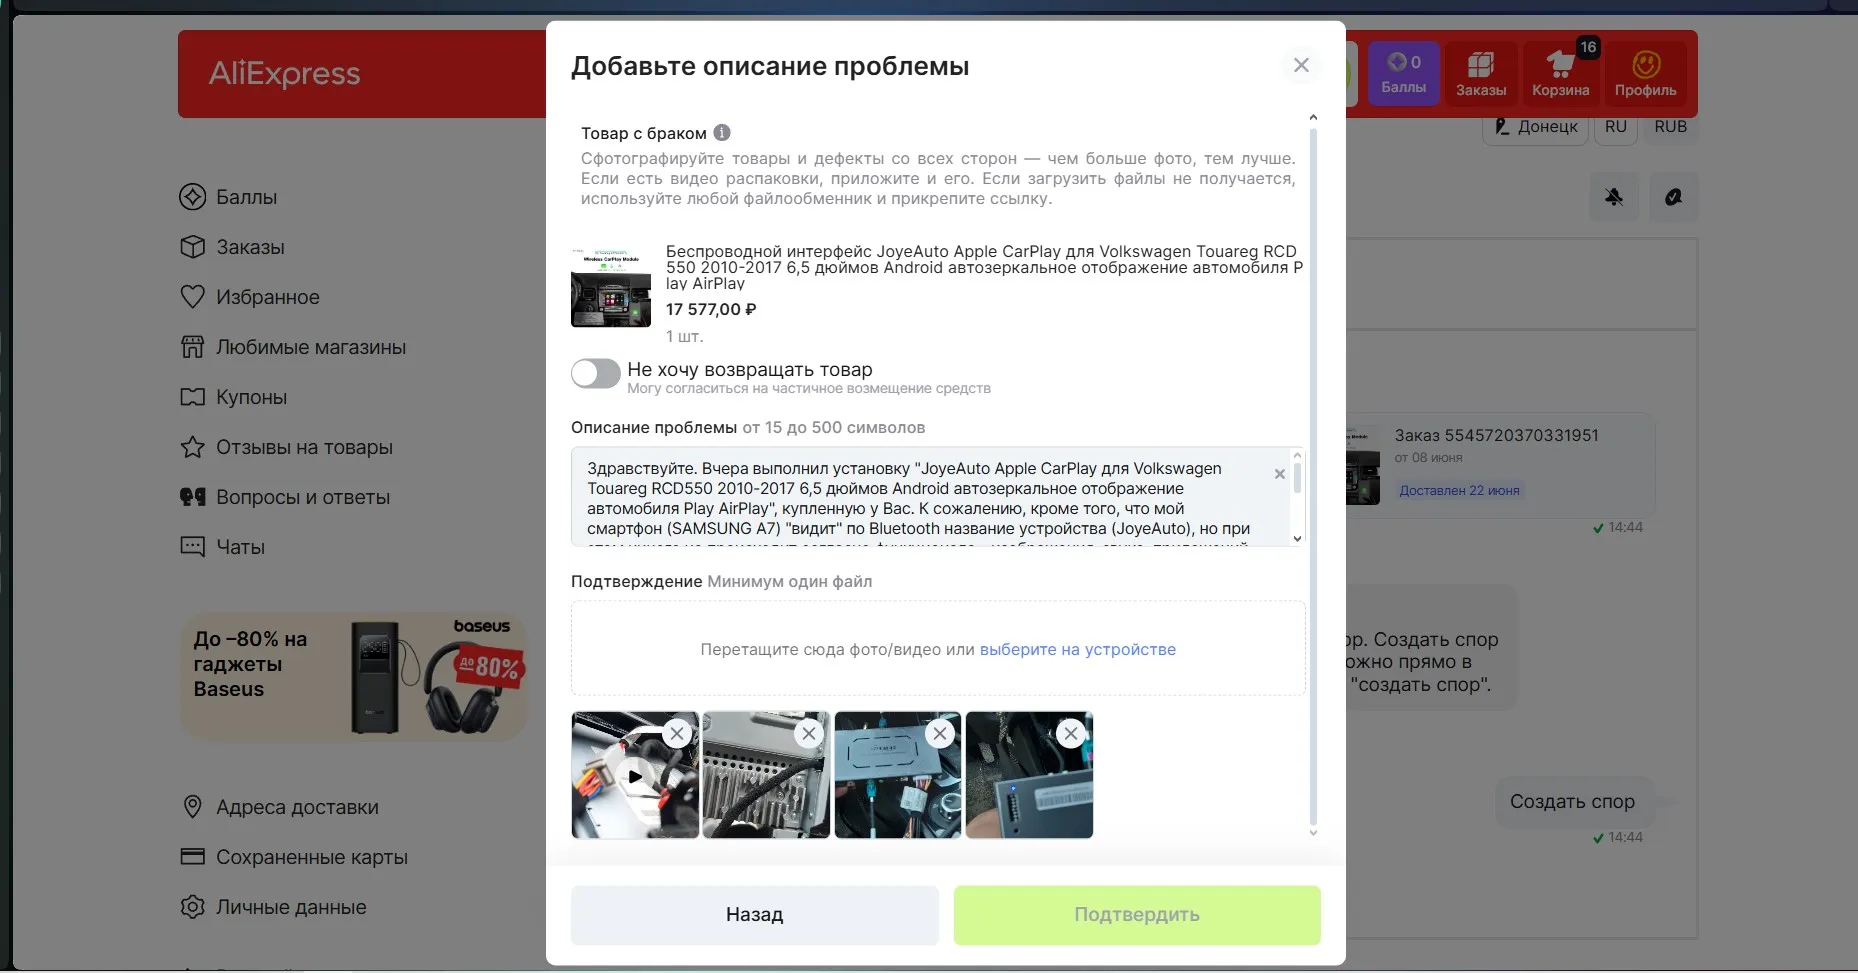This screenshot has height=973, width=1858.
Task: Open Отзывы на товары star icon
Action: pos(192,447)
